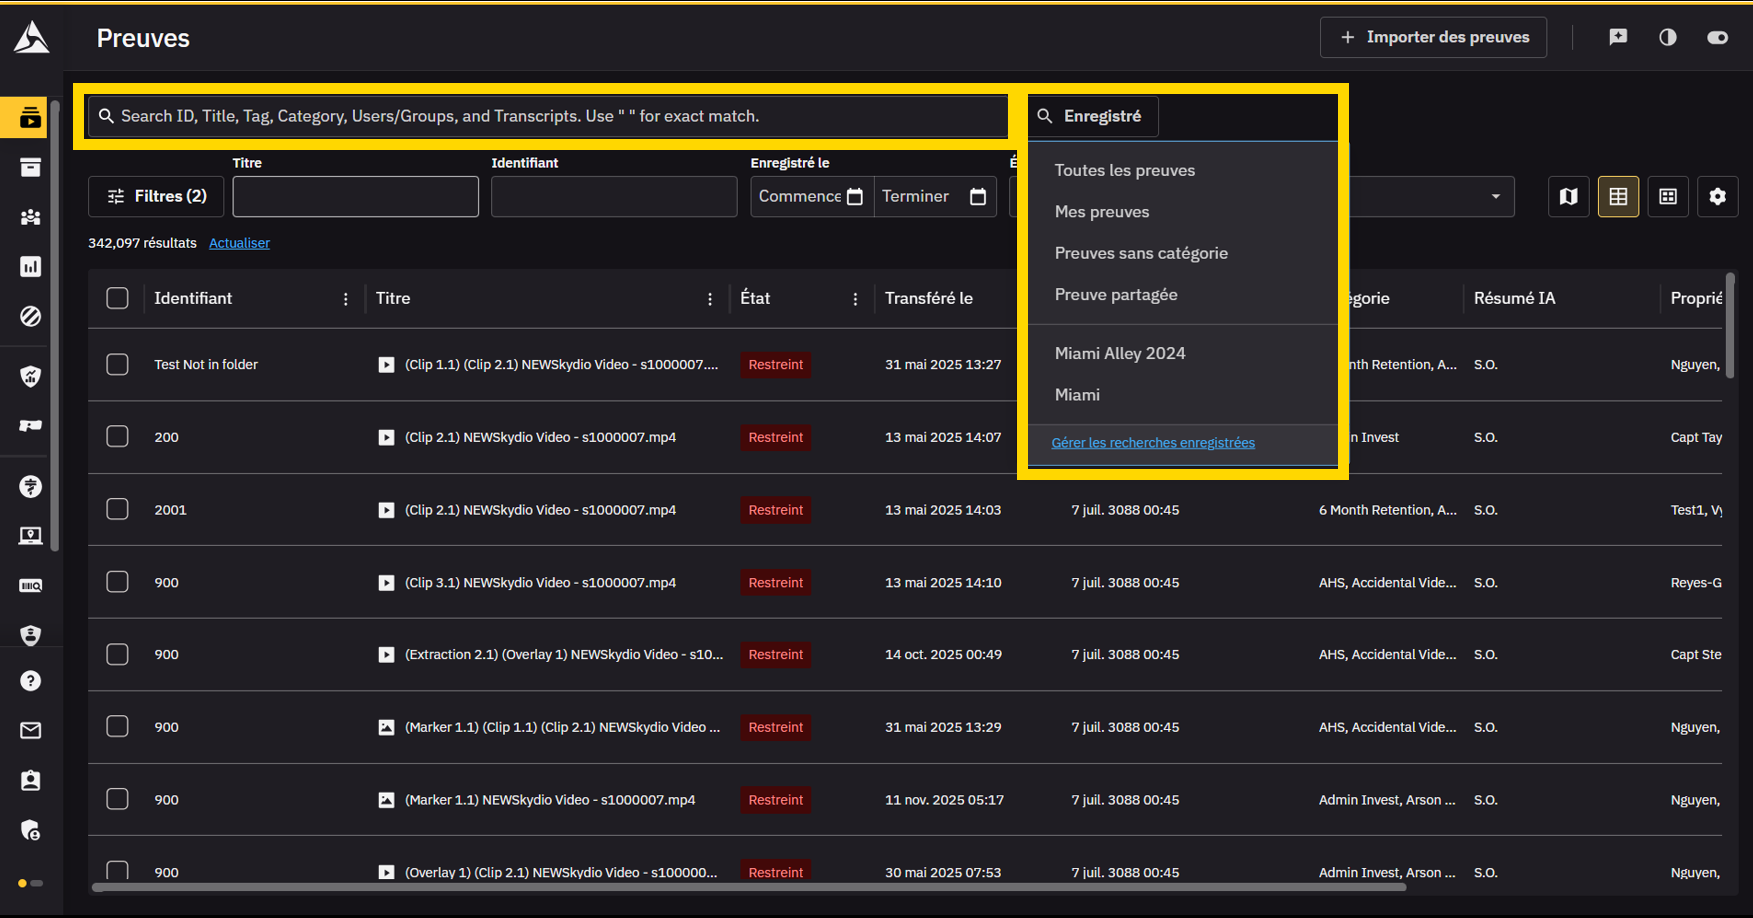1753x918 pixels.
Task: Open the mail envelope sidebar icon
Action: pos(31,731)
